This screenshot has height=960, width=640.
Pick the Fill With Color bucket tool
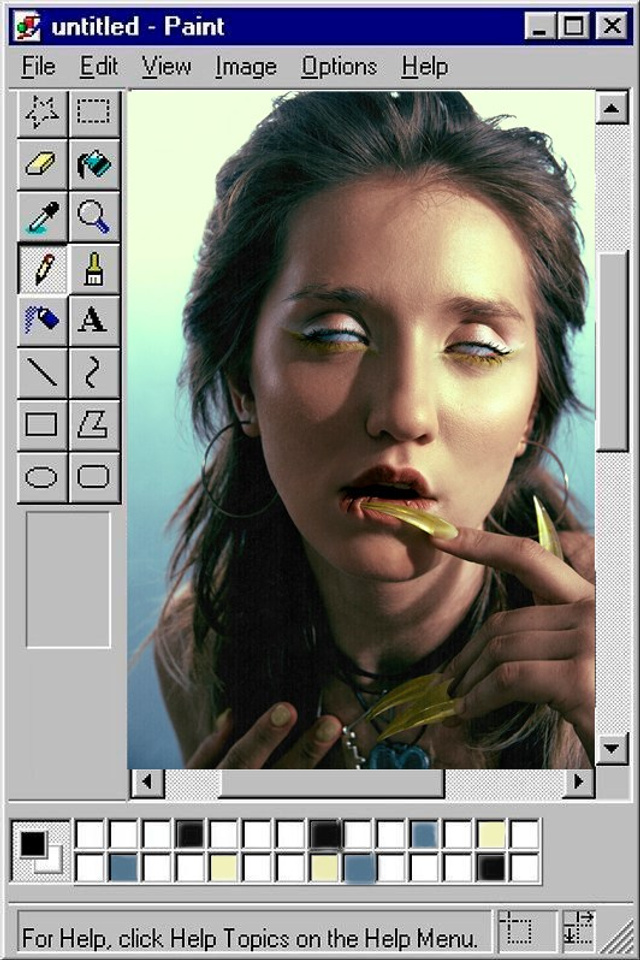pyautogui.click(x=94, y=163)
